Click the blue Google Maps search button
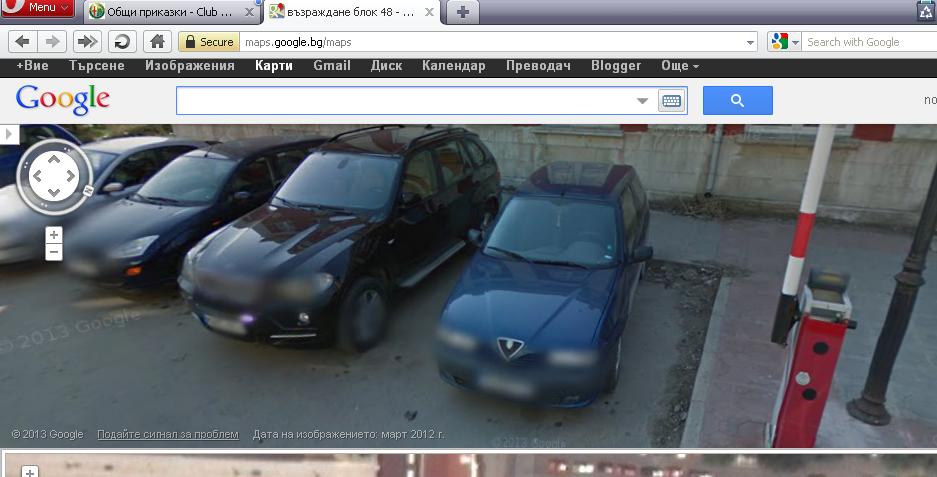This screenshot has width=937, height=477. coord(737,101)
